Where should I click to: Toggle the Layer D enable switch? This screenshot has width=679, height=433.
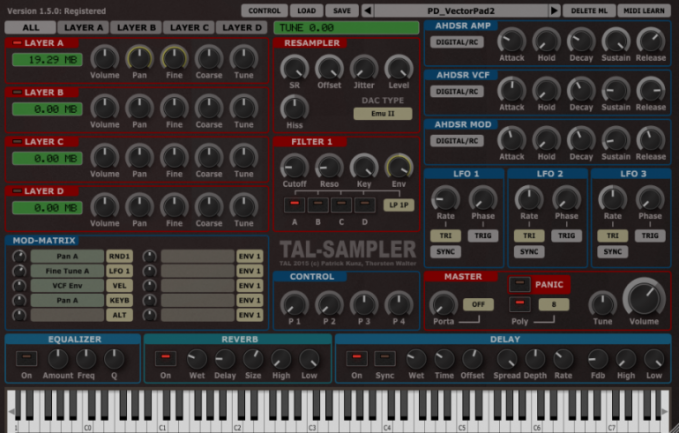coord(16,191)
